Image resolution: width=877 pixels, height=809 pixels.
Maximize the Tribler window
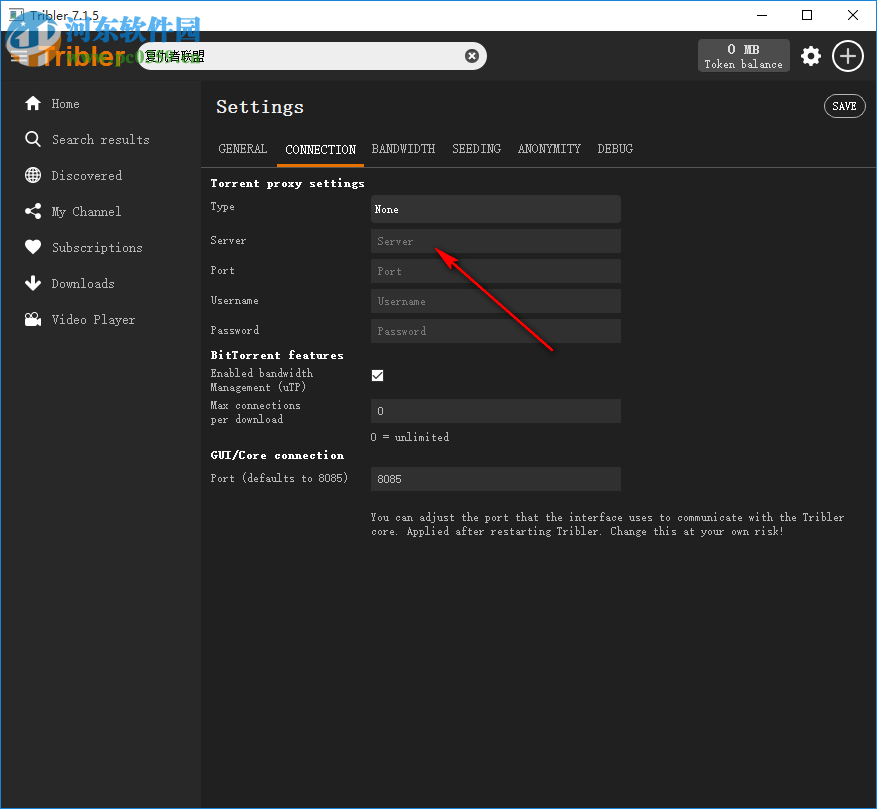coord(807,15)
